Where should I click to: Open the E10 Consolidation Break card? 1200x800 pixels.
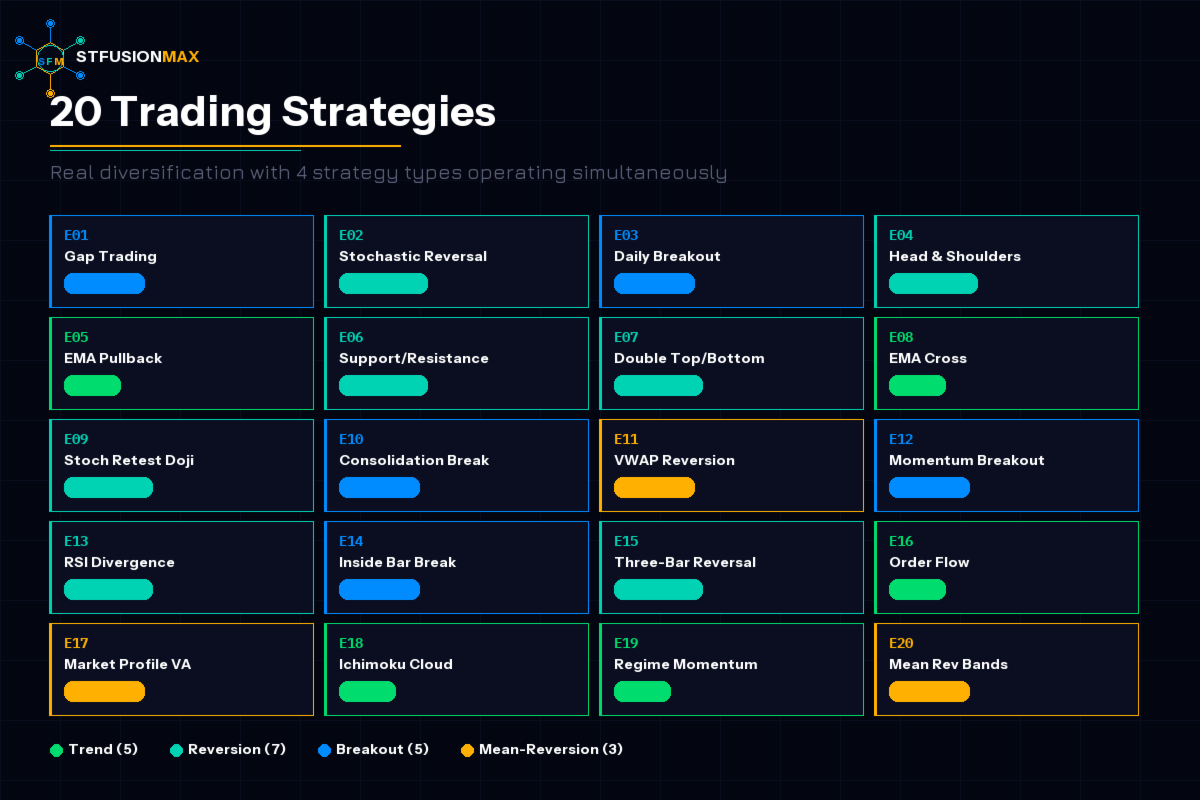[456, 465]
